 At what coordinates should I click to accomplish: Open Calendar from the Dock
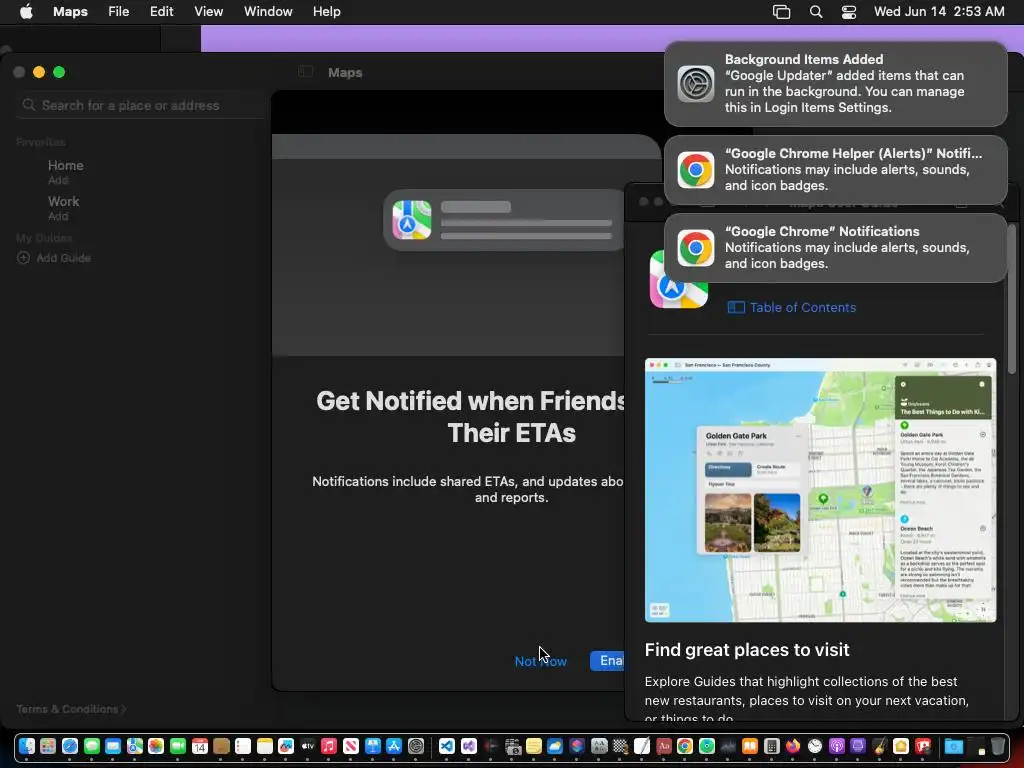pyautogui.click(x=200, y=746)
